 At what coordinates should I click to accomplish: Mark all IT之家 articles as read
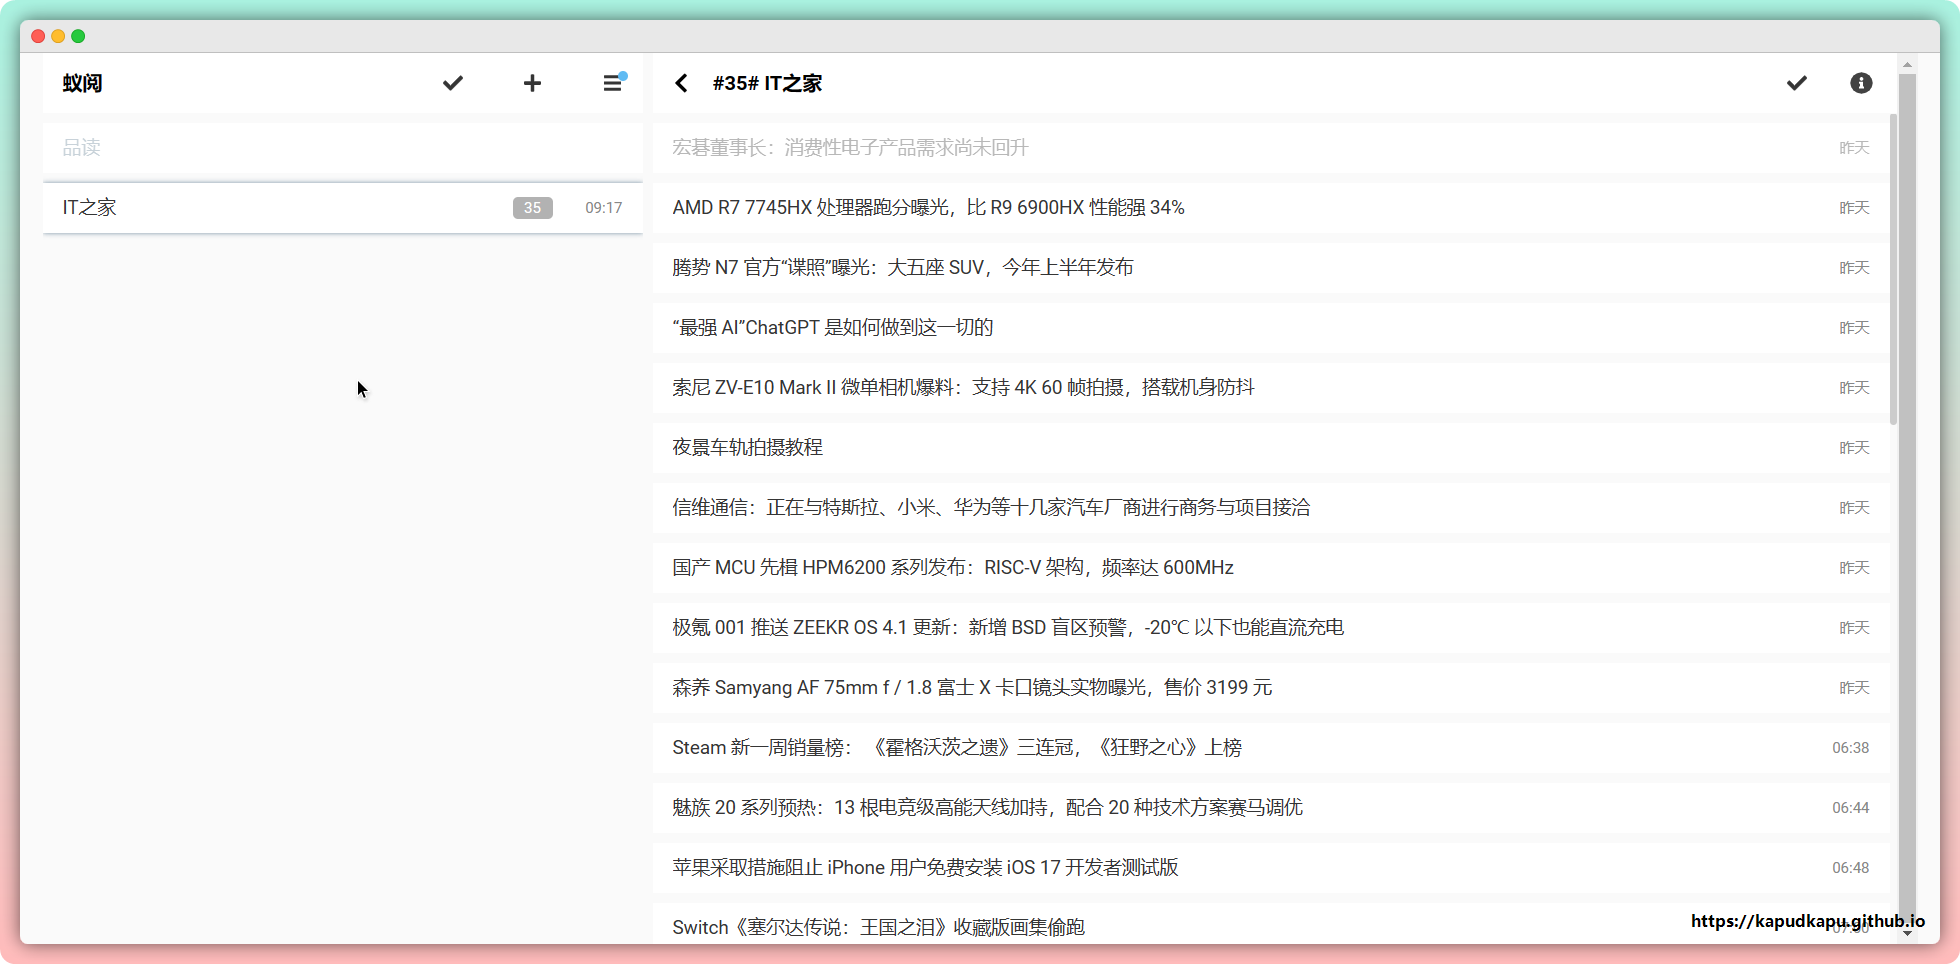[1796, 83]
